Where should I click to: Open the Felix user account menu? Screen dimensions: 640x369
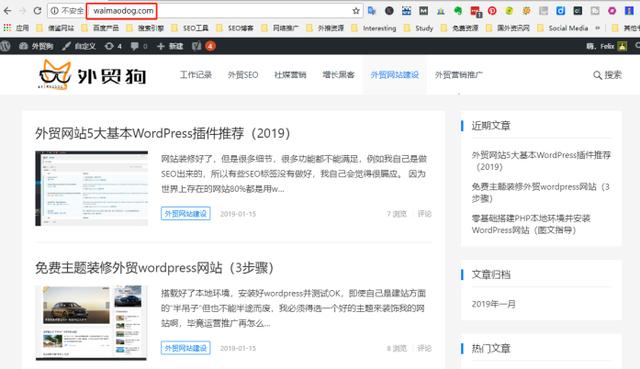click(607, 46)
